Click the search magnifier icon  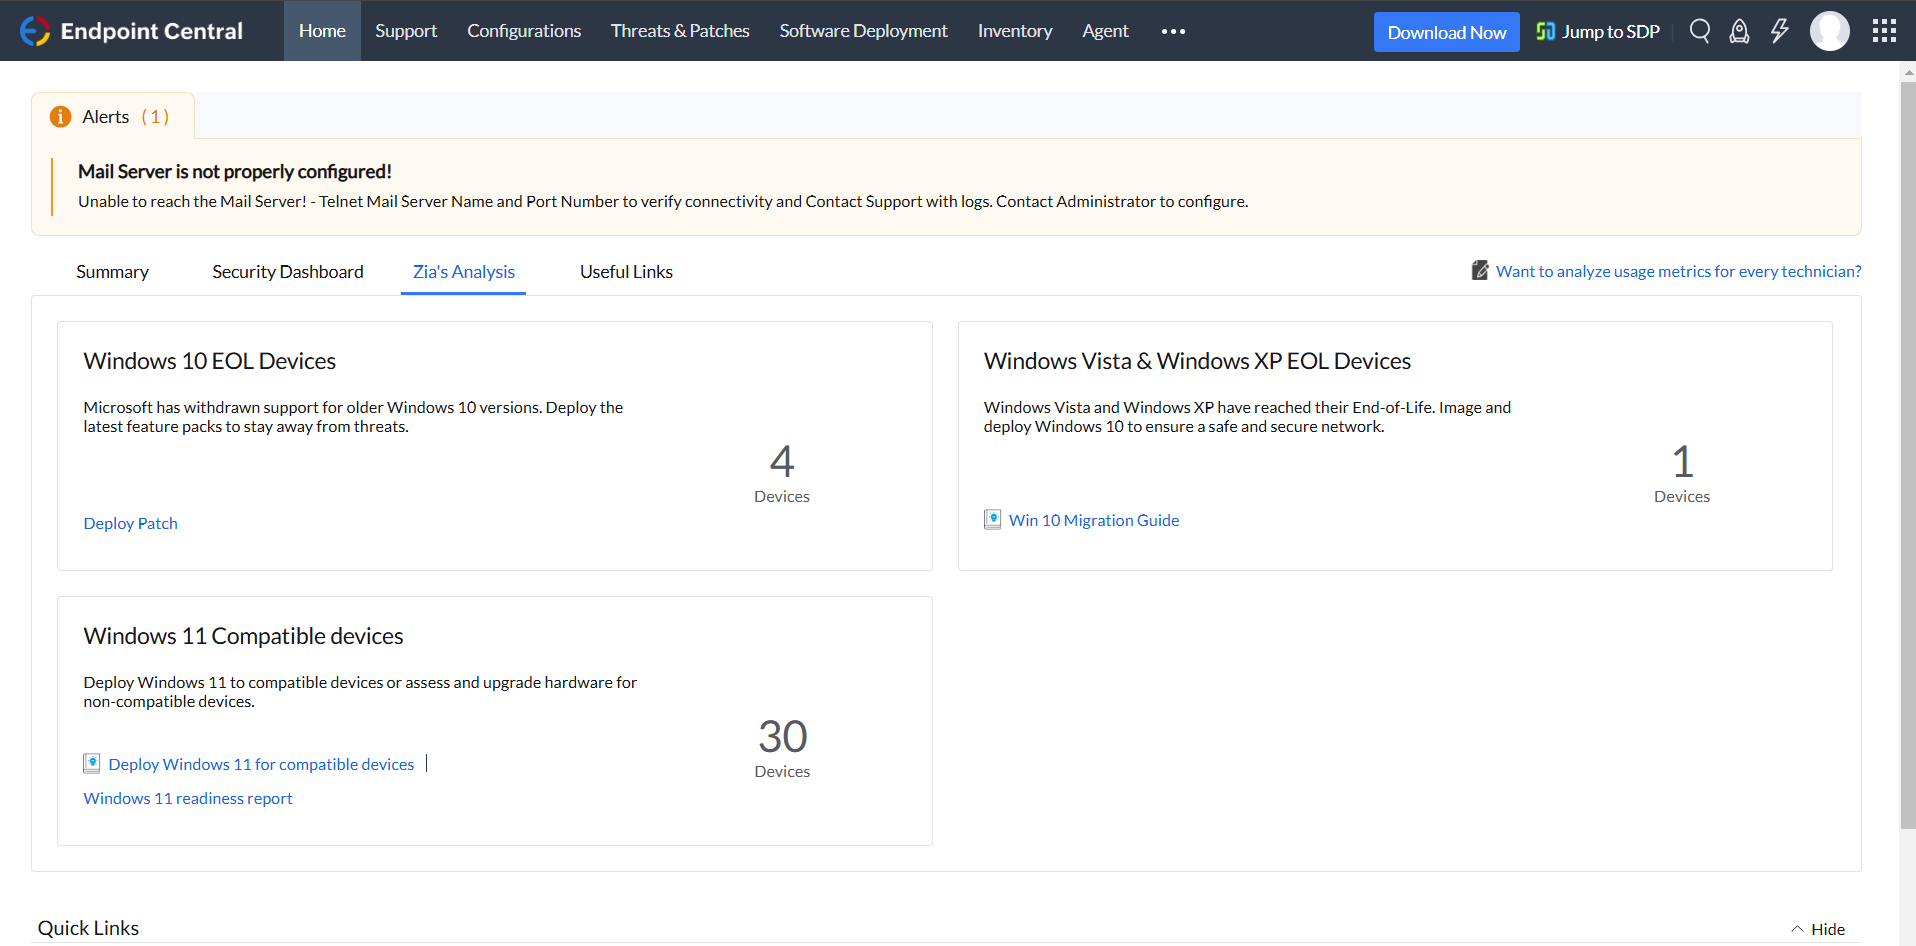pos(1699,31)
